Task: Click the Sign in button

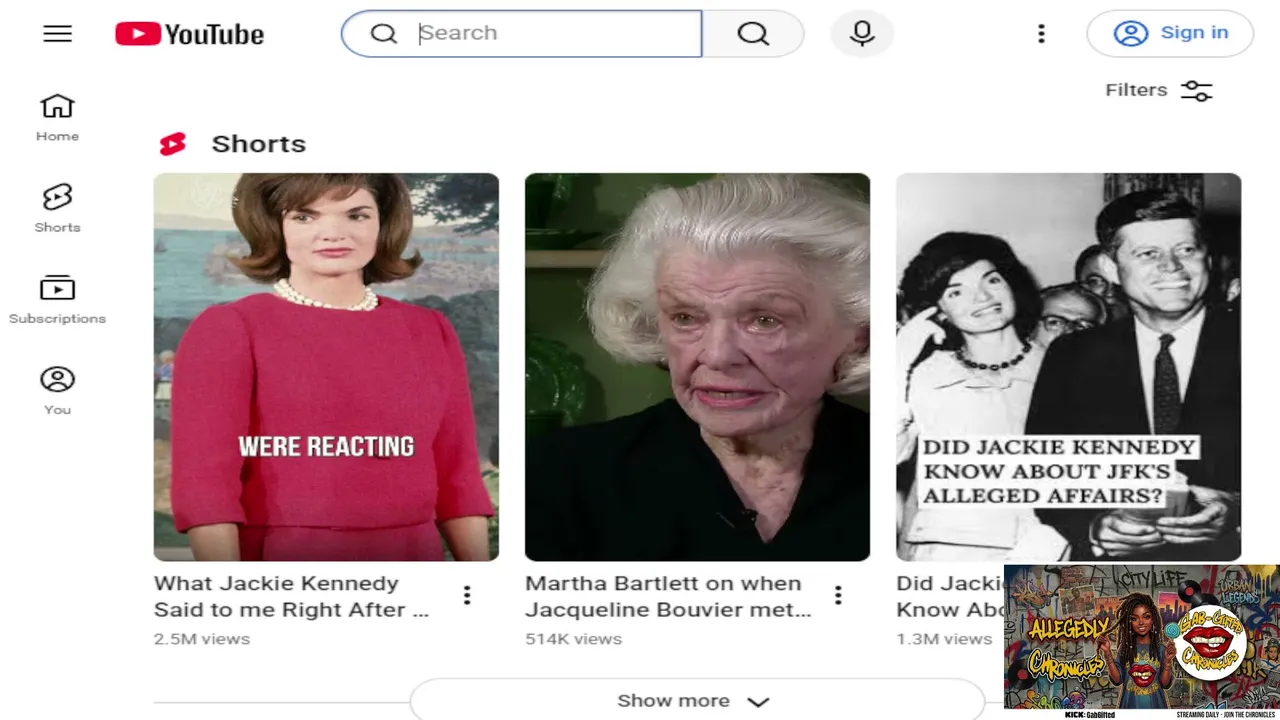Action: tap(1170, 33)
